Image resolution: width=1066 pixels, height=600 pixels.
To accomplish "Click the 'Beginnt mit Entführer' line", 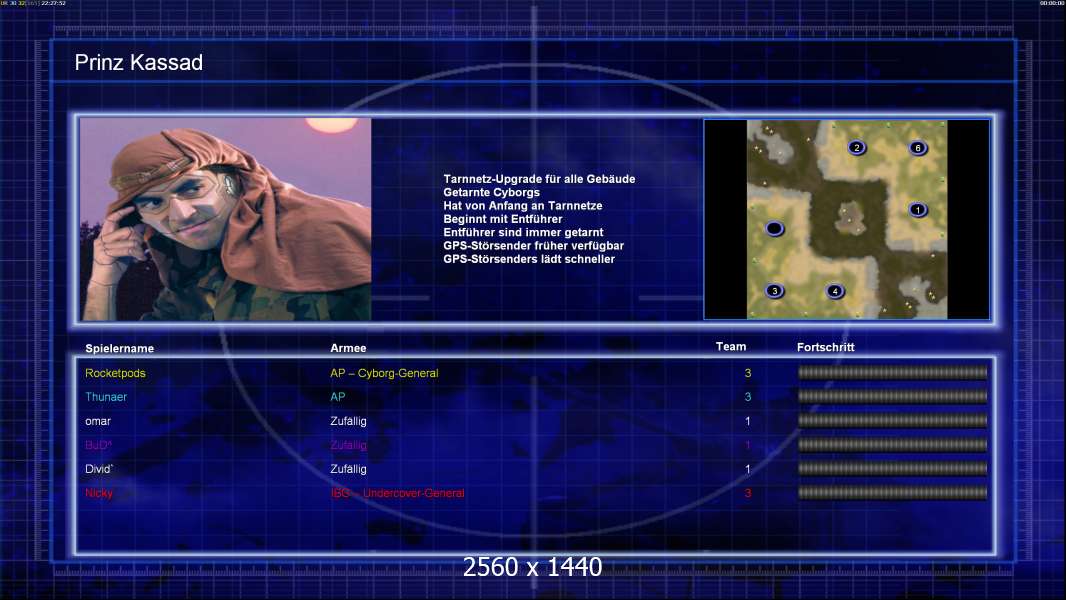I will coord(502,219).
